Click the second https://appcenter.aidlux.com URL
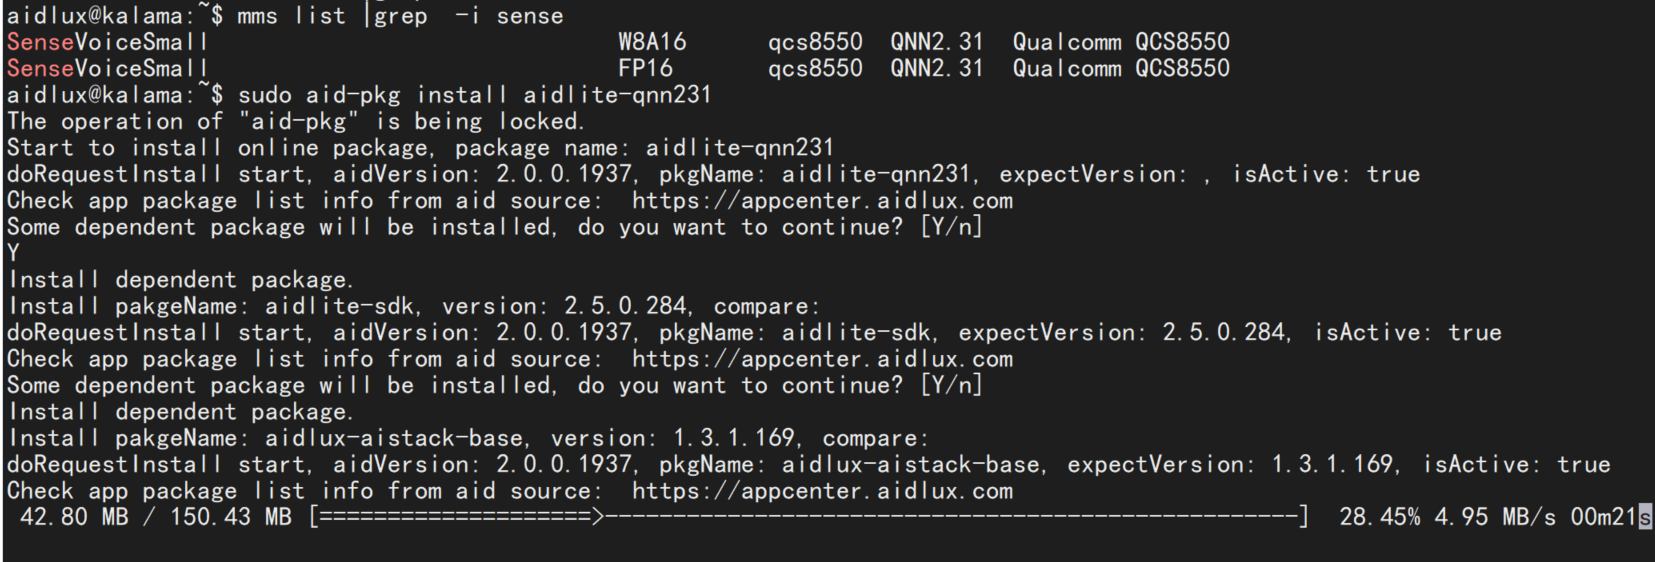1655x562 pixels. pos(822,358)
